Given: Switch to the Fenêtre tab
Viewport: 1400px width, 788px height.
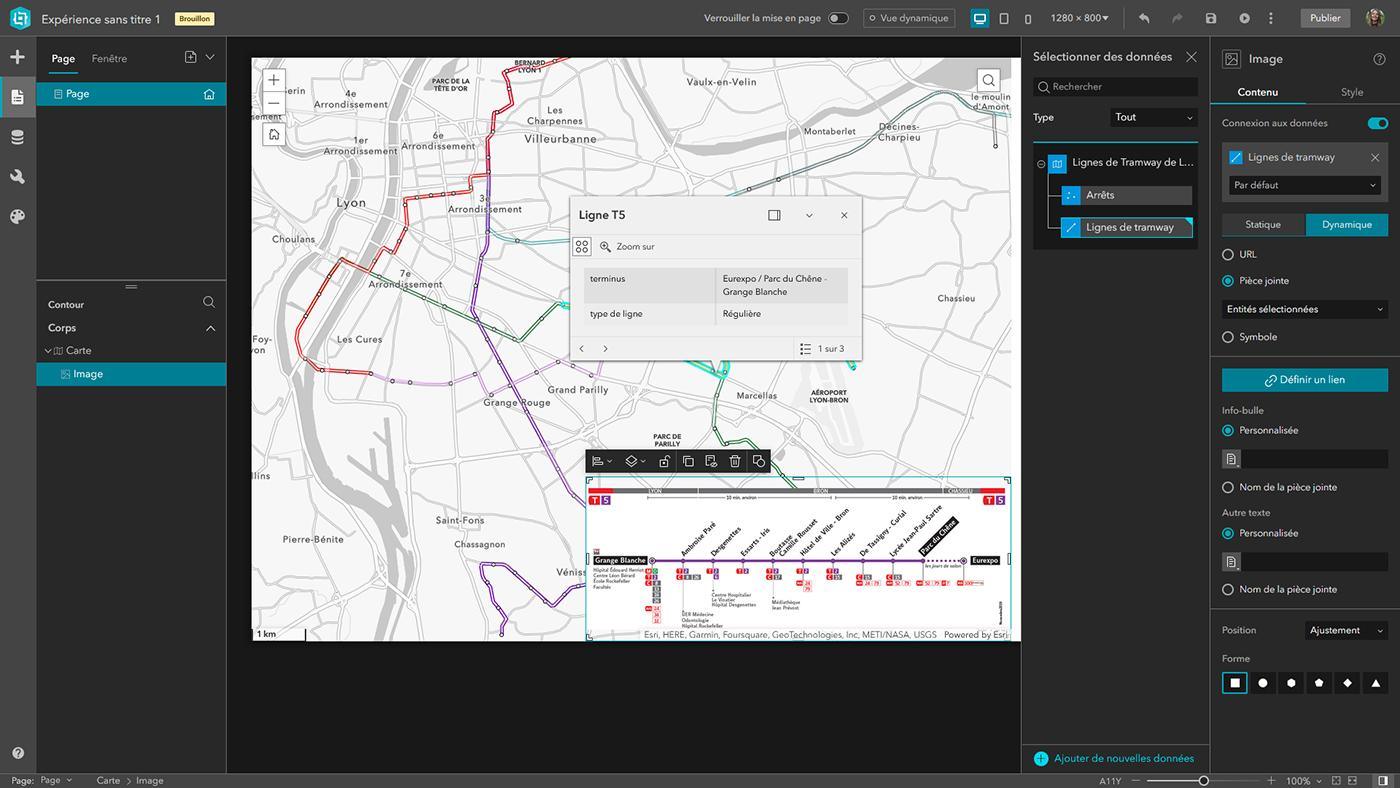Looking at the screenshot, I should 109,58.
